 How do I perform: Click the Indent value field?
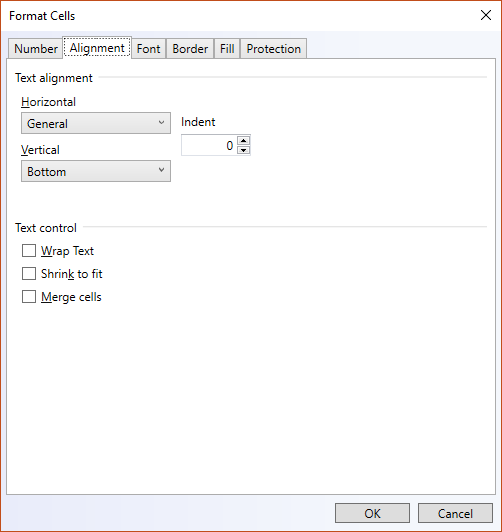pyautogui.click(x=209, y=146)
